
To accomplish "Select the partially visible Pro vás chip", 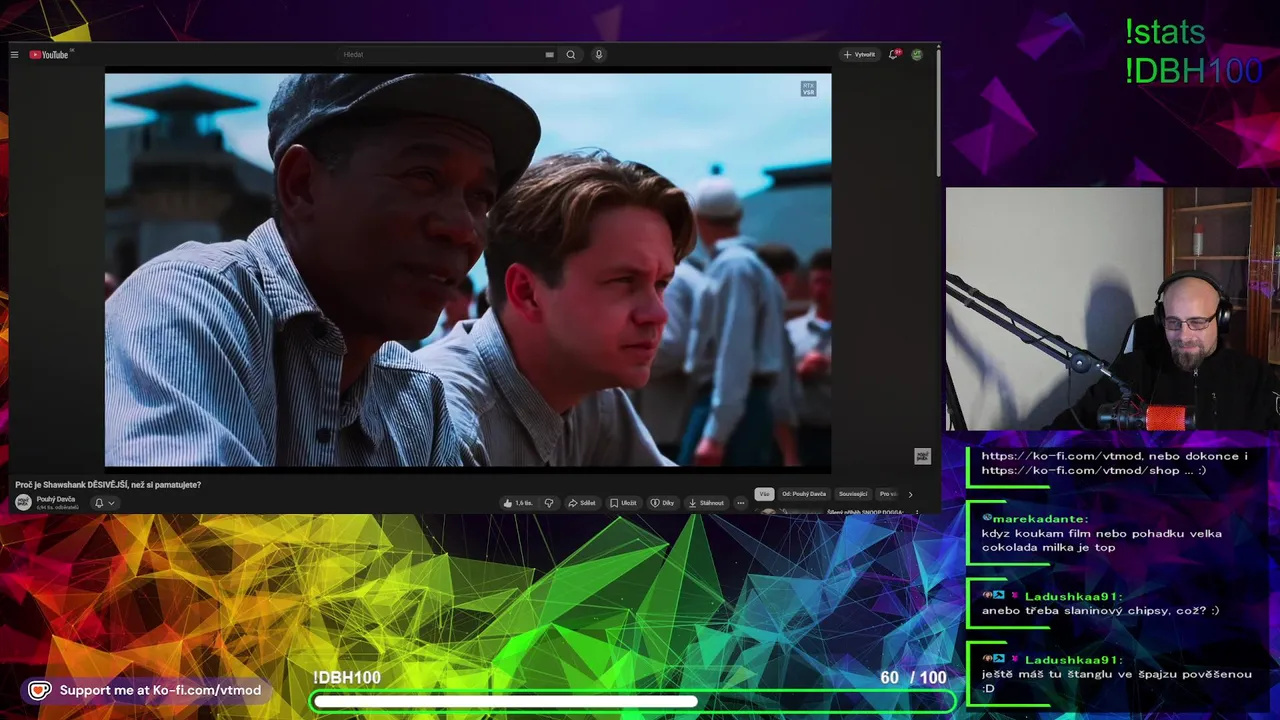I will tap(888, 494).
